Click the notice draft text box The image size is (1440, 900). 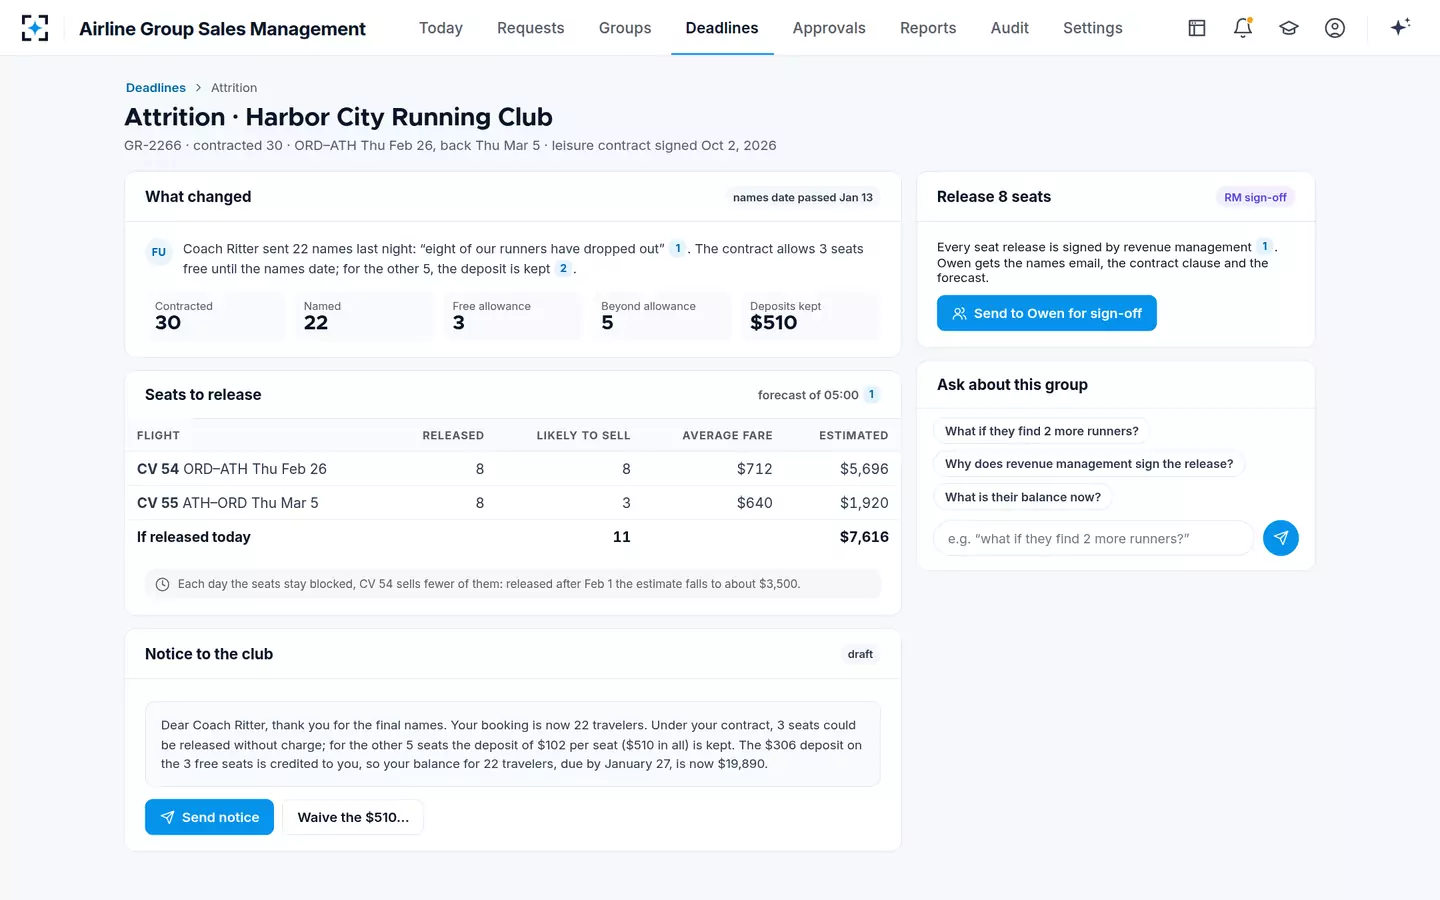point(513,744)
